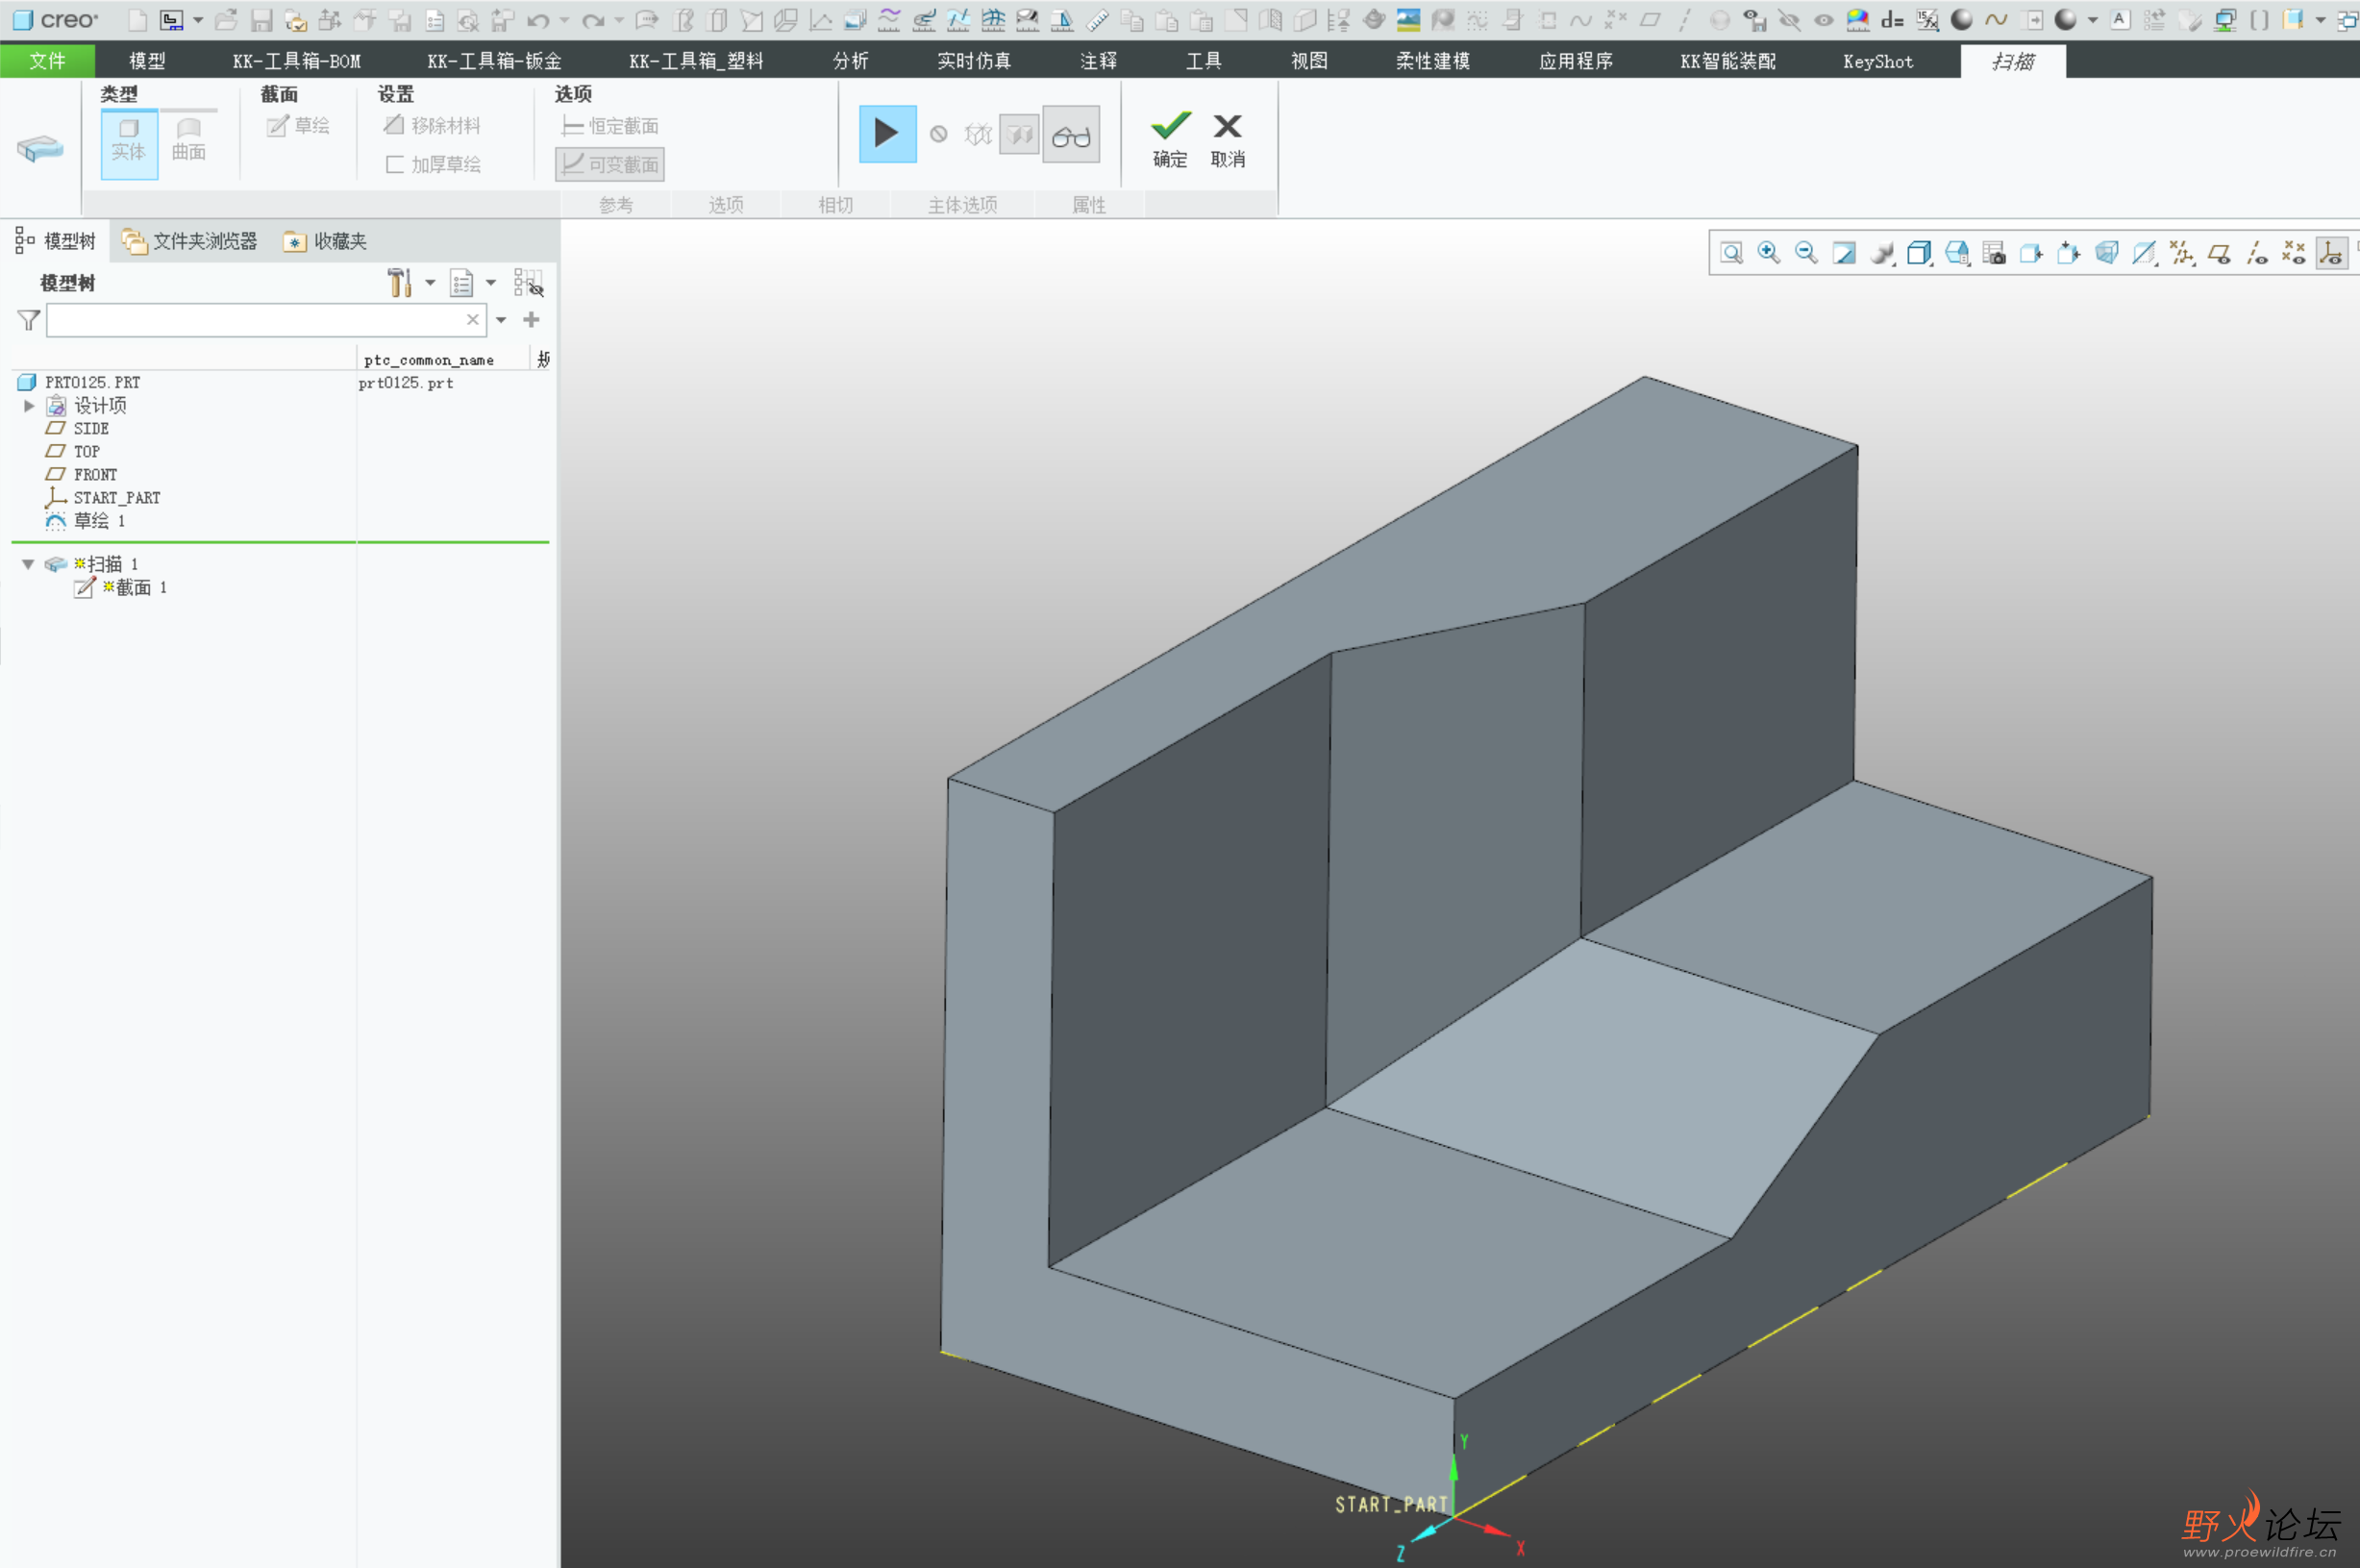Select 草绘 1 in model tree
Viewport: 2360px width, 1568px height.
(x=86, y=521)
